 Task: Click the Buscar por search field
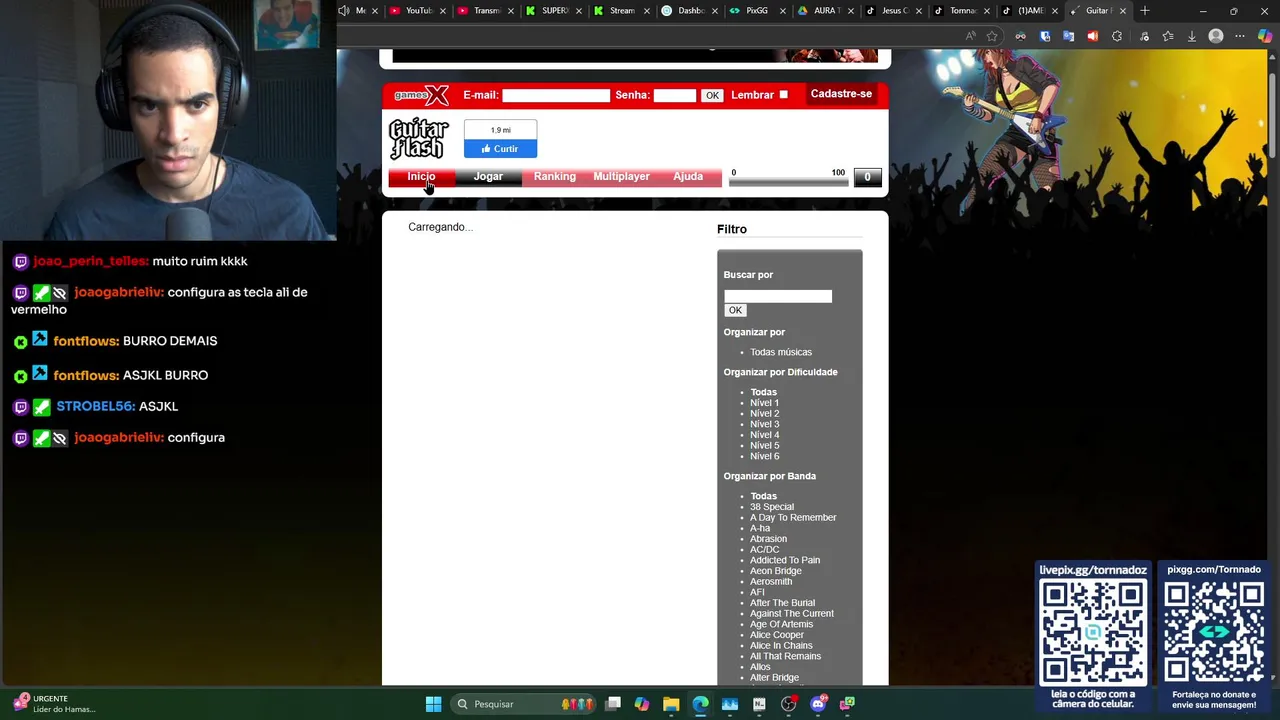pos(778,296)
